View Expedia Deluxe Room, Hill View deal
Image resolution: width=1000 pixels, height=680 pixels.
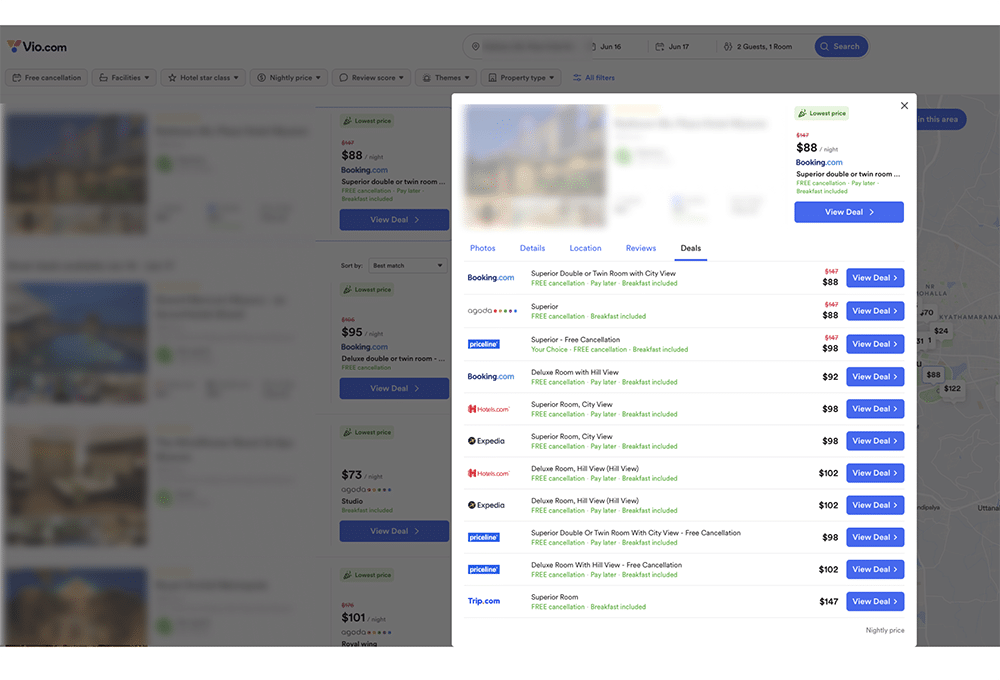tap(874, 505)
